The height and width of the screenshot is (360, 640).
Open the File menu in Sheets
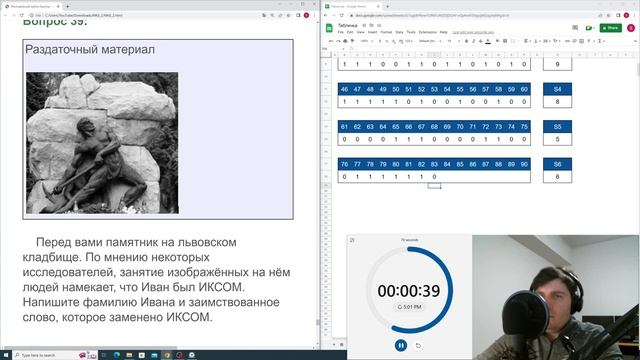340,32
